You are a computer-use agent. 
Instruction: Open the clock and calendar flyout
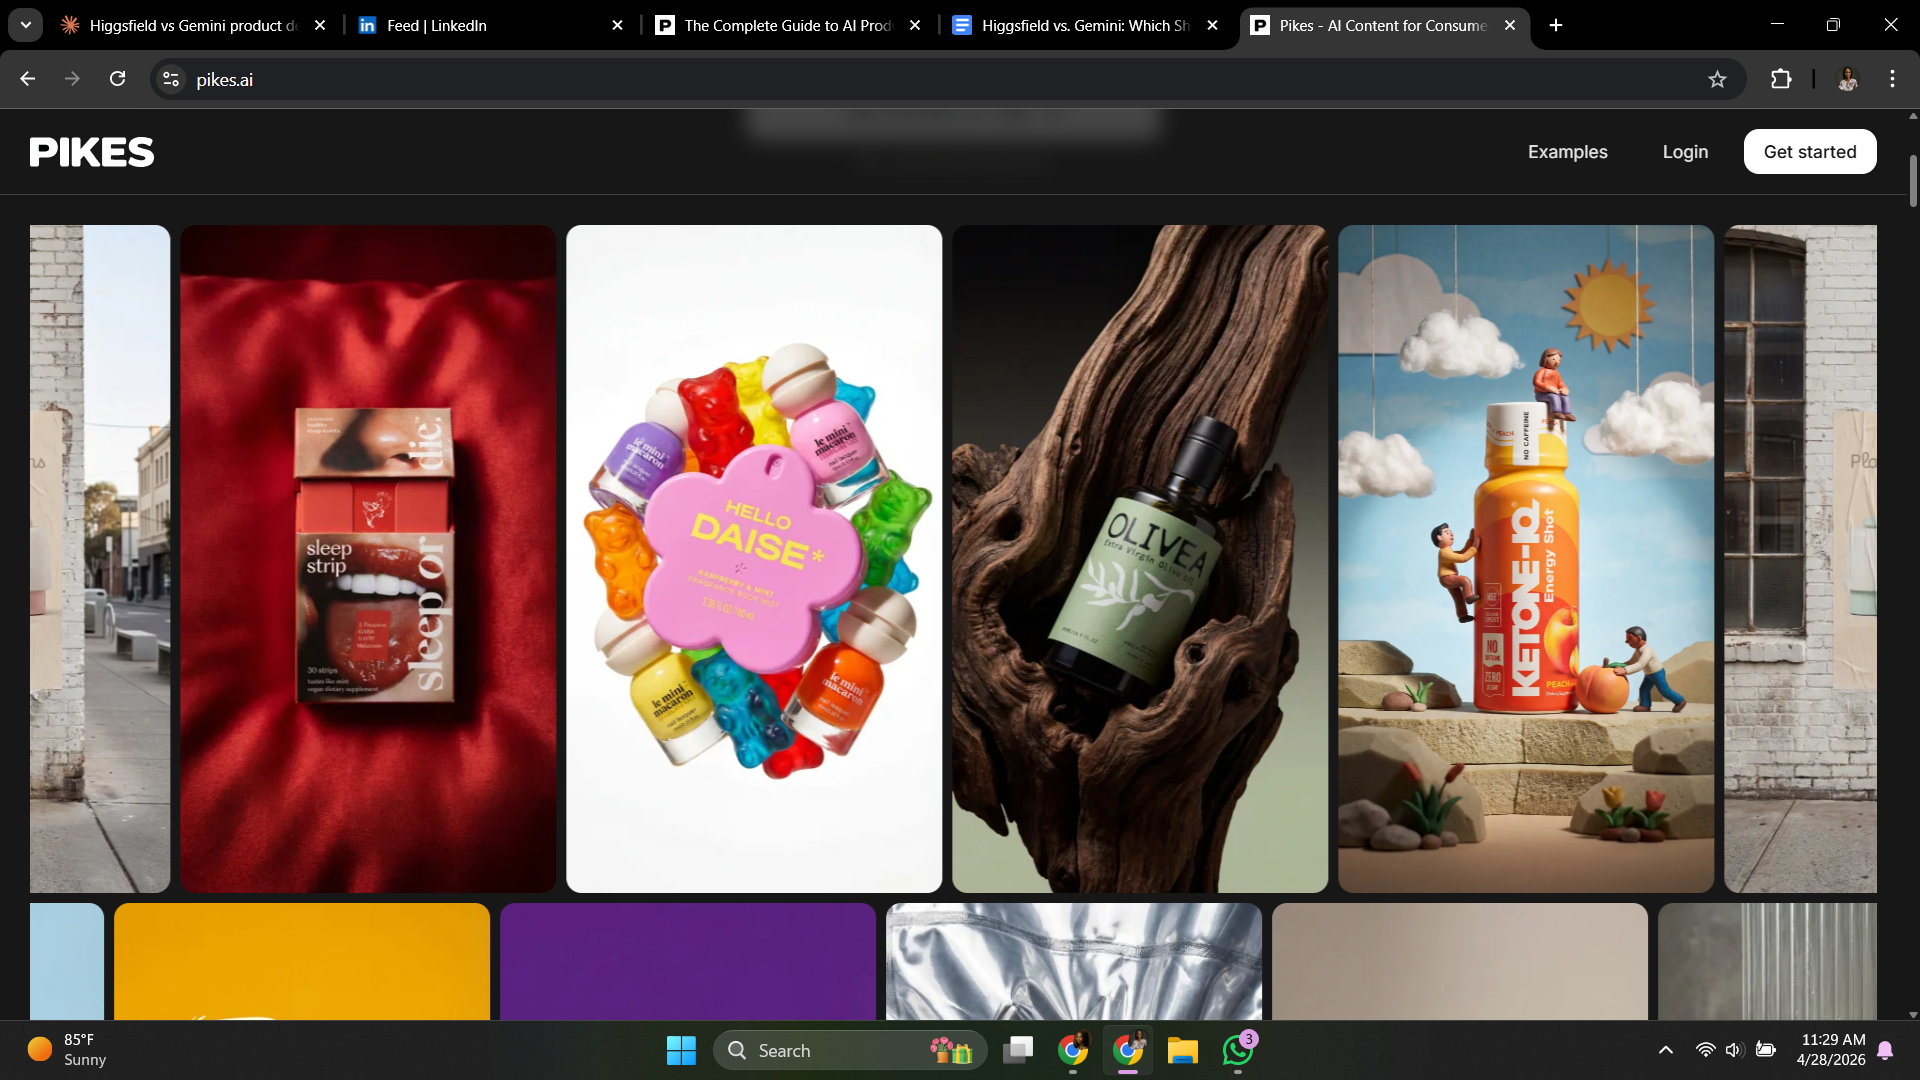1830,1050
